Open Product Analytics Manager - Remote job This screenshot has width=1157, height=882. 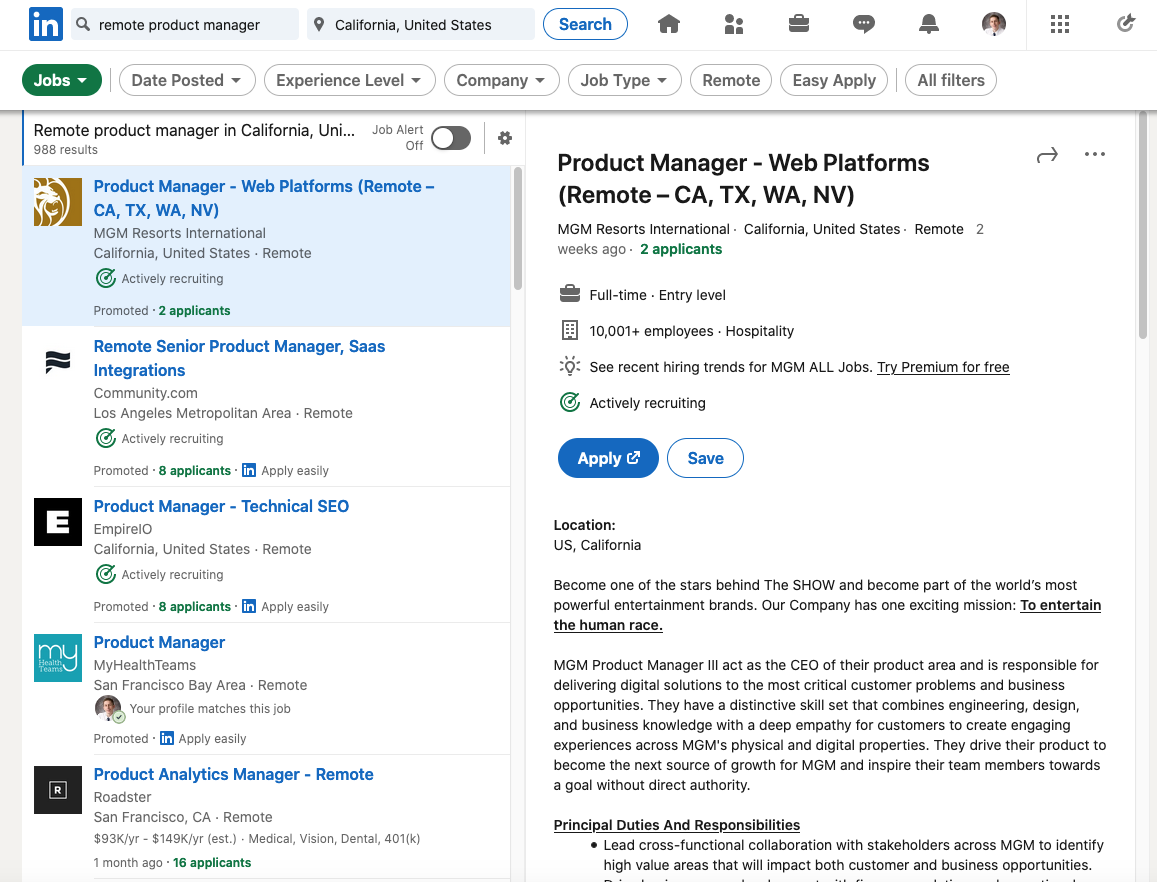pos(233,774)
